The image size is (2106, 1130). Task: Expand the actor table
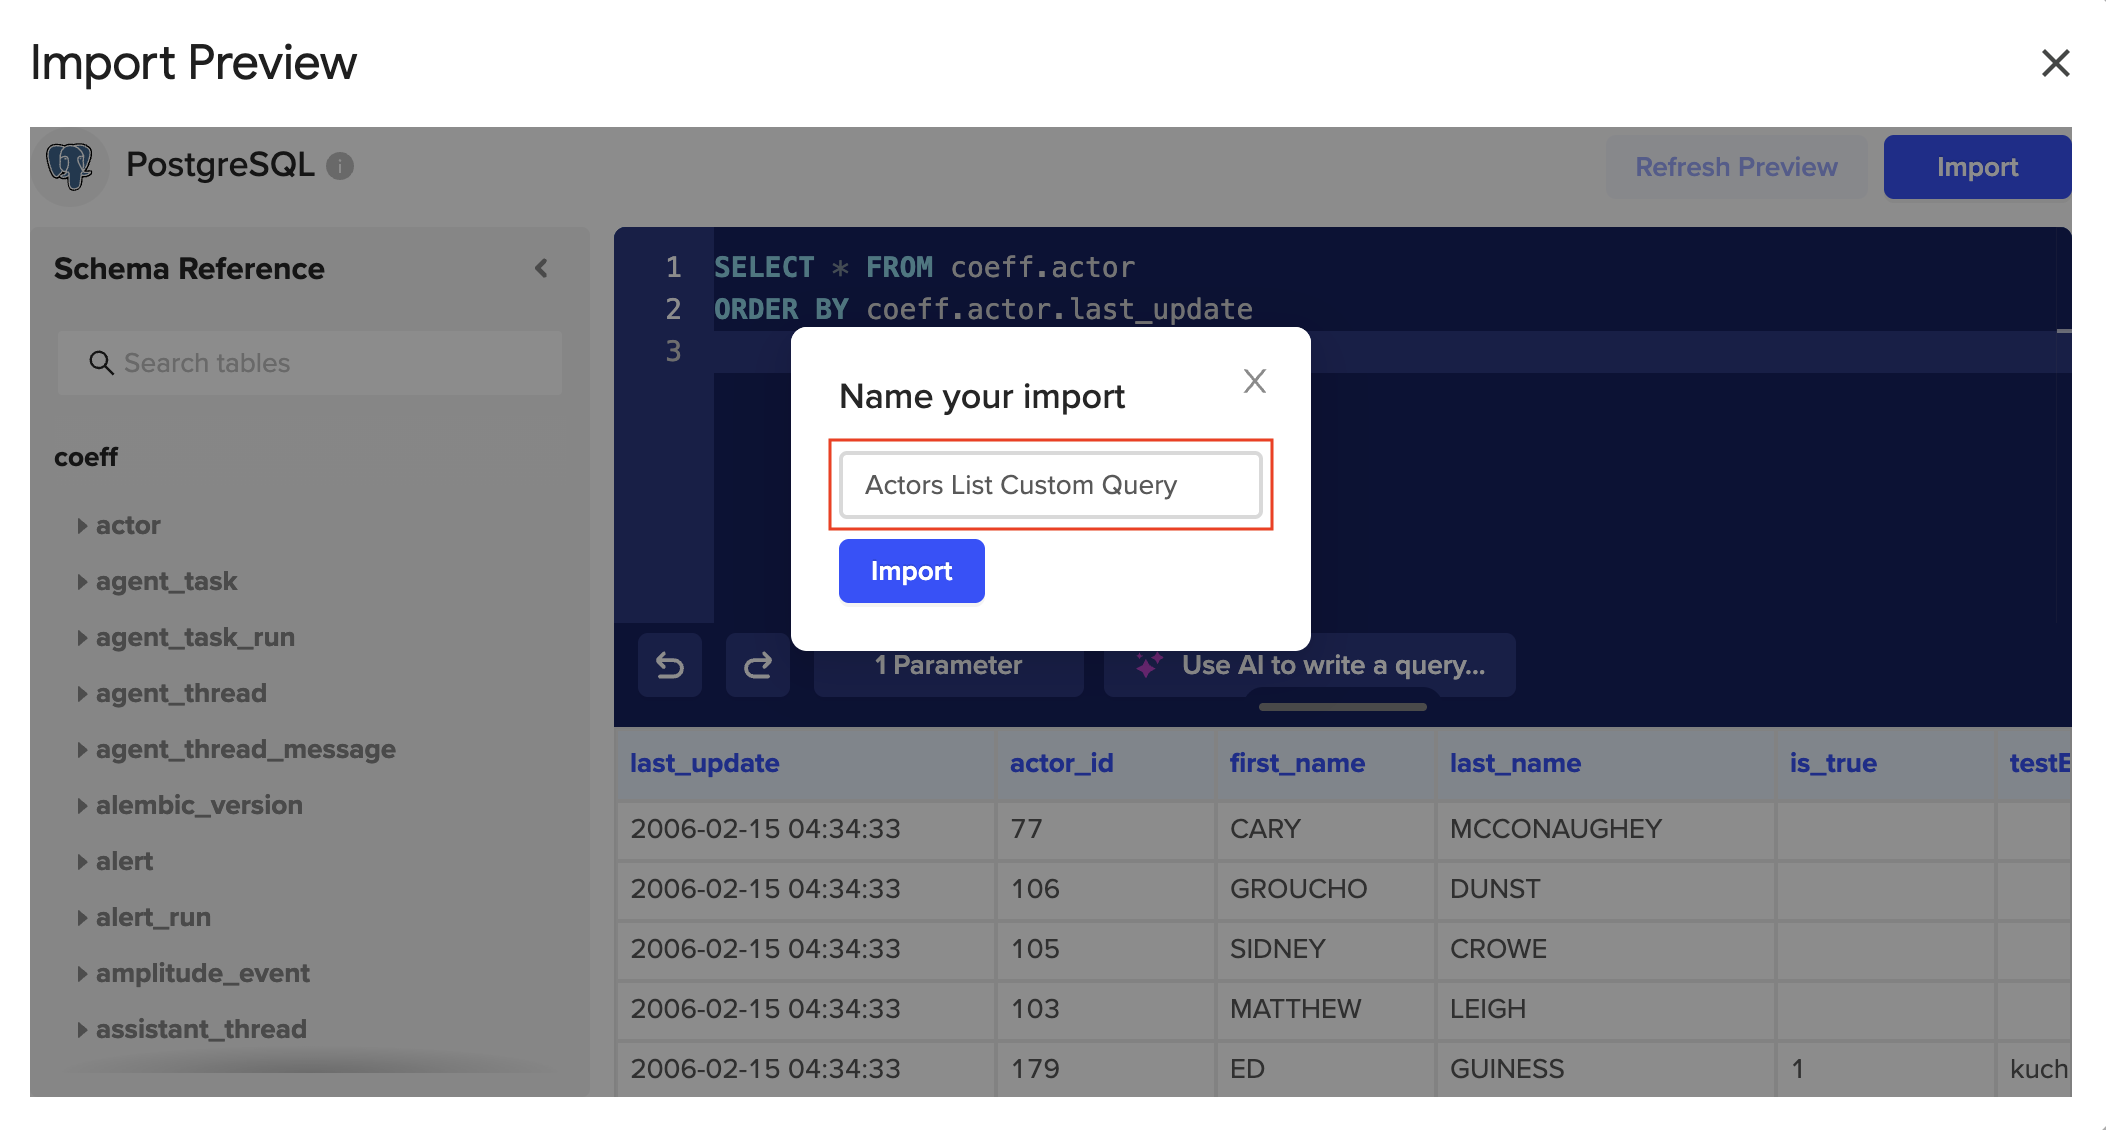point(82,526)
